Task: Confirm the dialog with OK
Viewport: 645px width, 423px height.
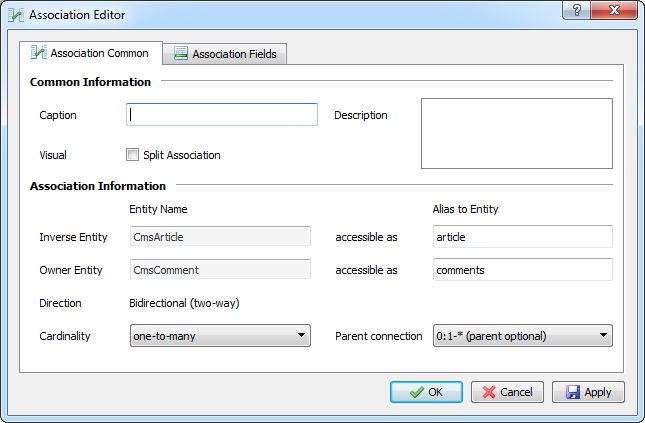Action: (426, 392)
